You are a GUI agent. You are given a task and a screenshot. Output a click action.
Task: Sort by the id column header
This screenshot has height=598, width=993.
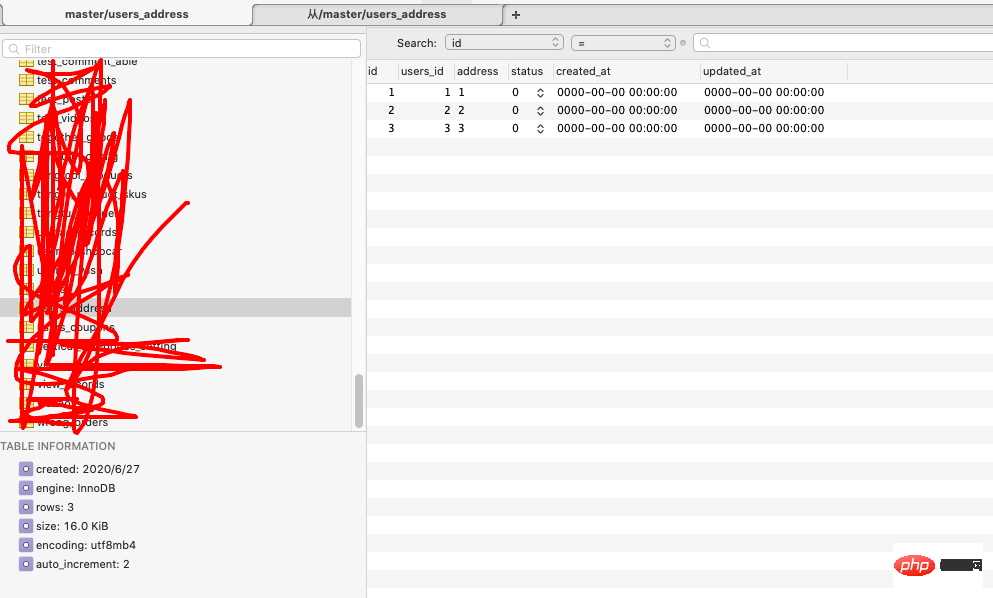(382, 71)
